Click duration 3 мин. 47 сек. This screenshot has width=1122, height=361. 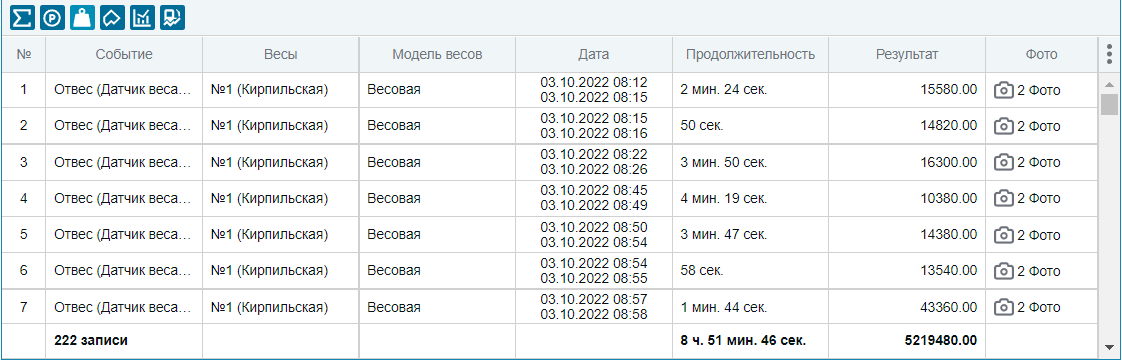[723, 235]
